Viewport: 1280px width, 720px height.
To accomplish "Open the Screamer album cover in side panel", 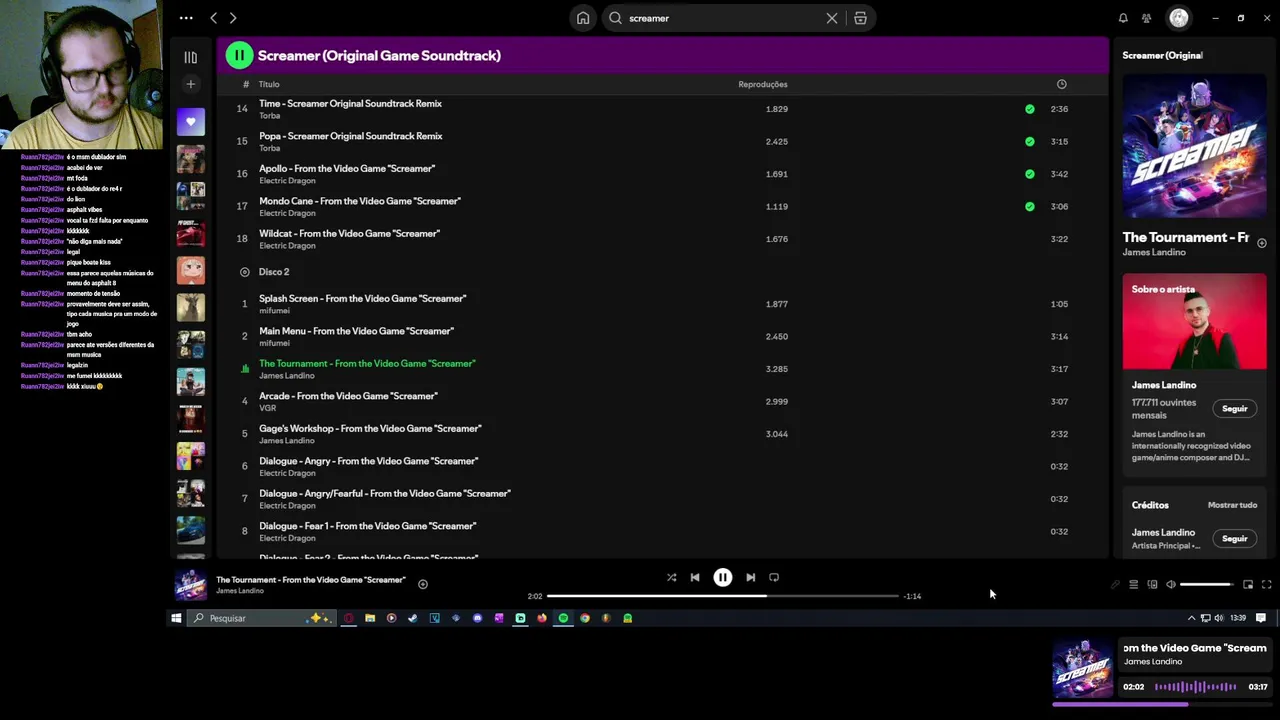I will (1194, 147).
